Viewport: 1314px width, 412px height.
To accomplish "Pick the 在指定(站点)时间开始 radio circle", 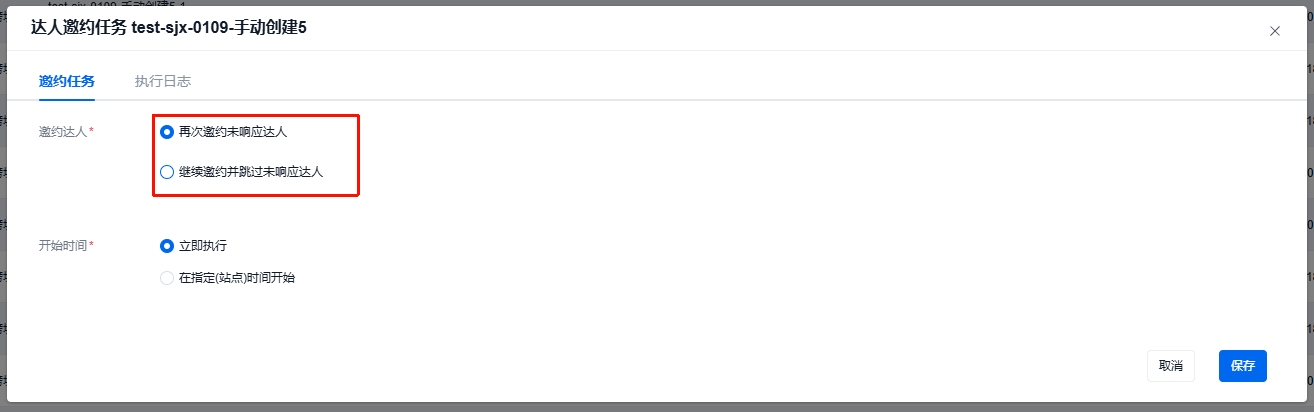I will click(167, 278).
